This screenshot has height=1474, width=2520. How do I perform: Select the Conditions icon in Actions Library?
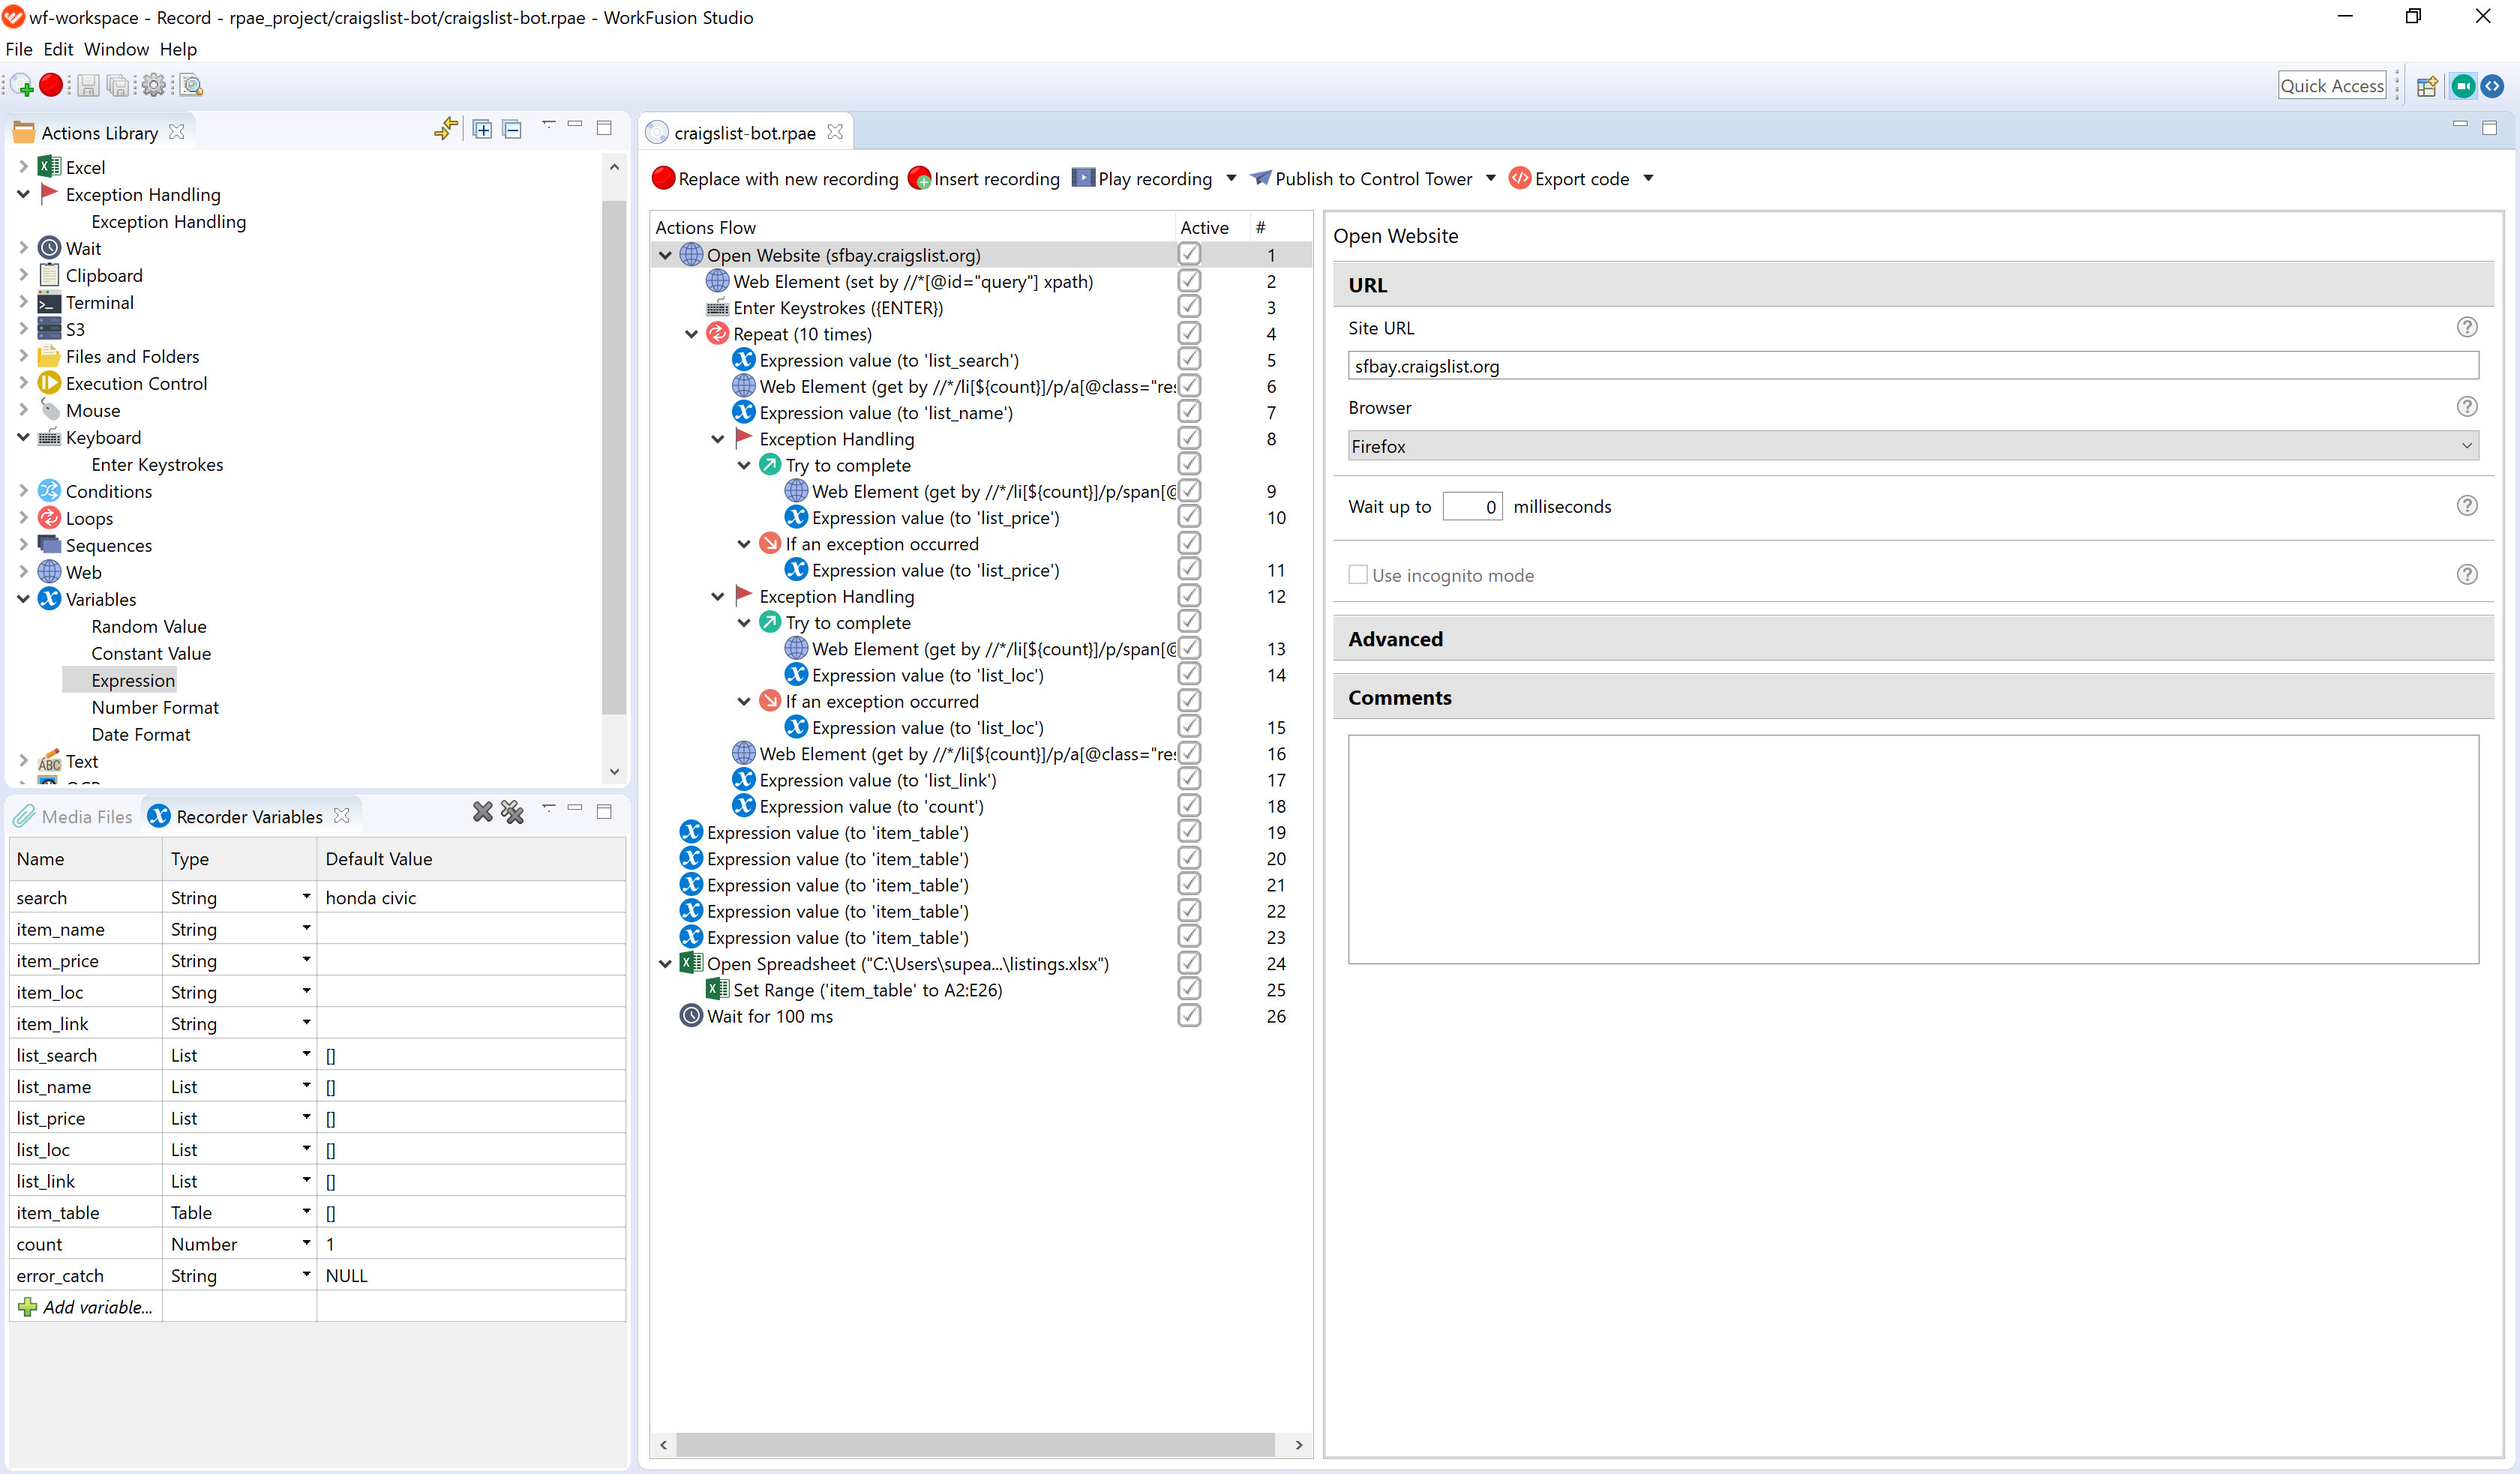(x=49, y=491)
